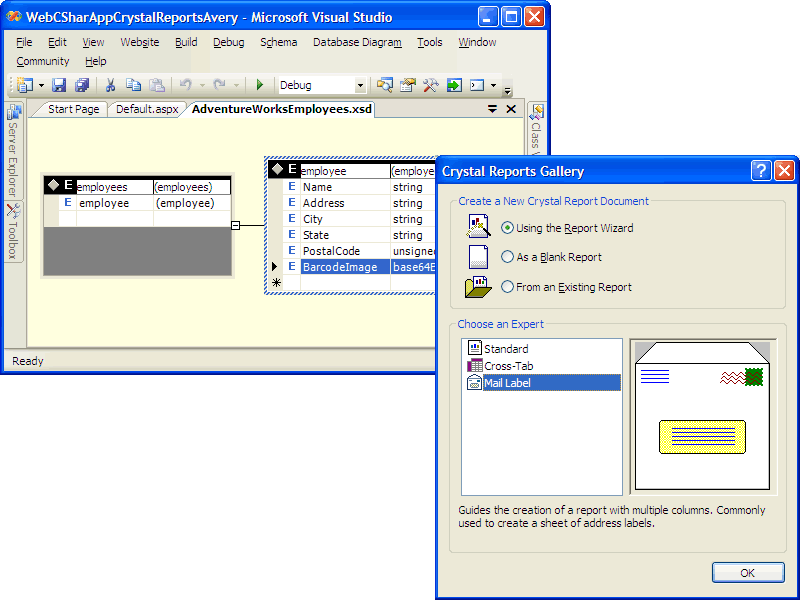Click the Paste toolbar icon
800x600 pixels.
[157, 85]
